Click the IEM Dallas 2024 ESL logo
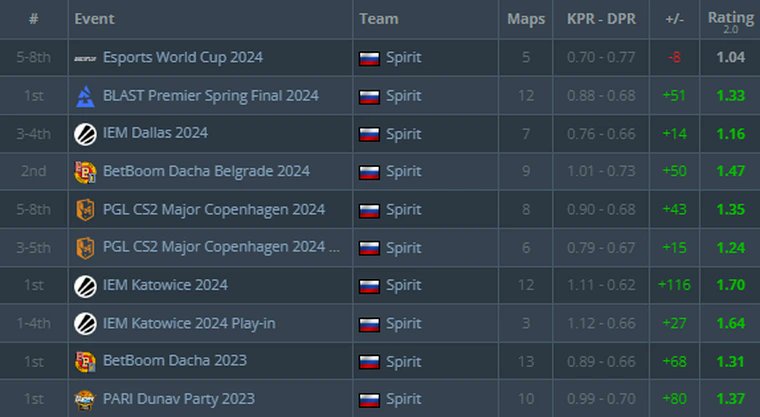 (85, 134)
